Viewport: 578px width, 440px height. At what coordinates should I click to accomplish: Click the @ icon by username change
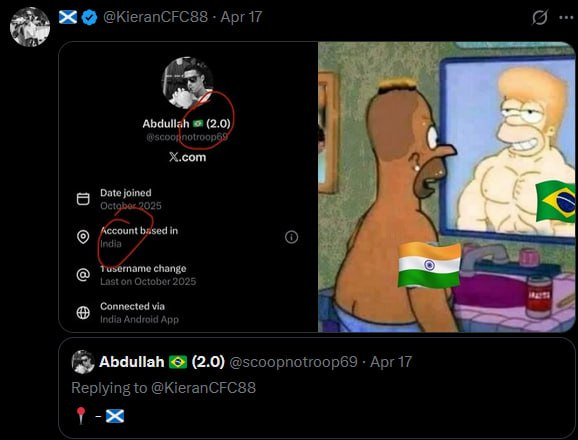tap(83, 275)
